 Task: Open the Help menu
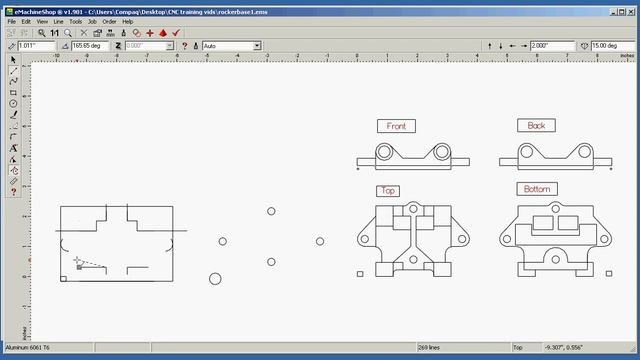point(128,22)
